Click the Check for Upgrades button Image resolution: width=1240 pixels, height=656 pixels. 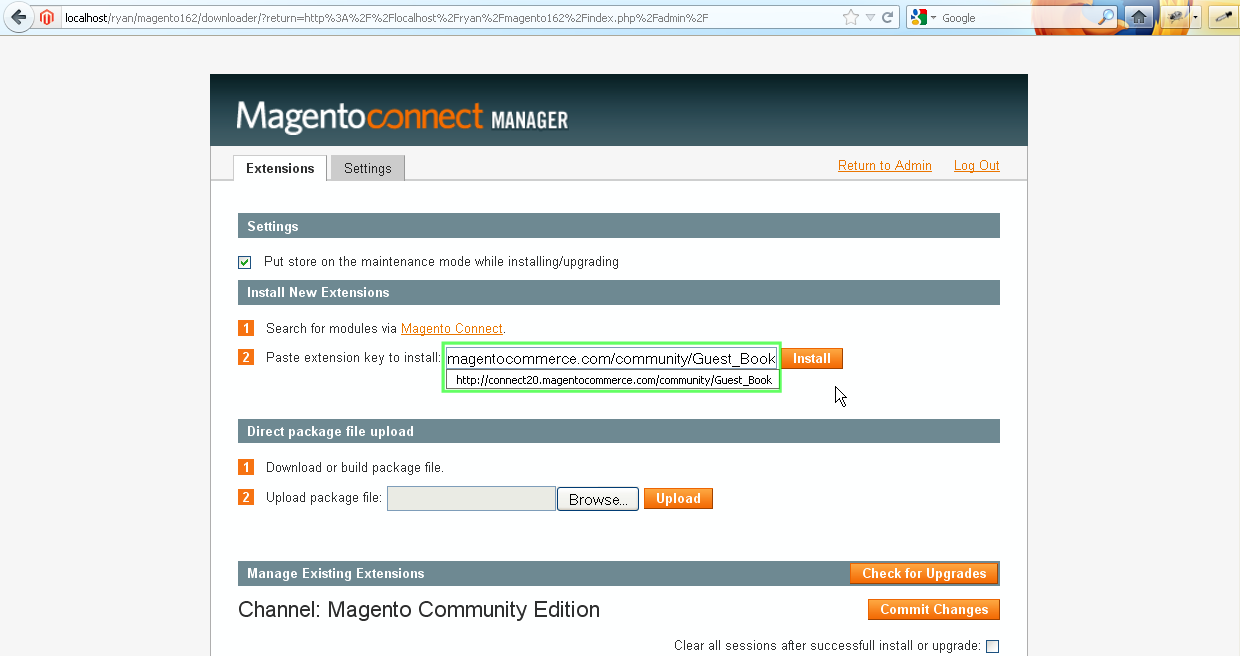(x=923, y=573)
